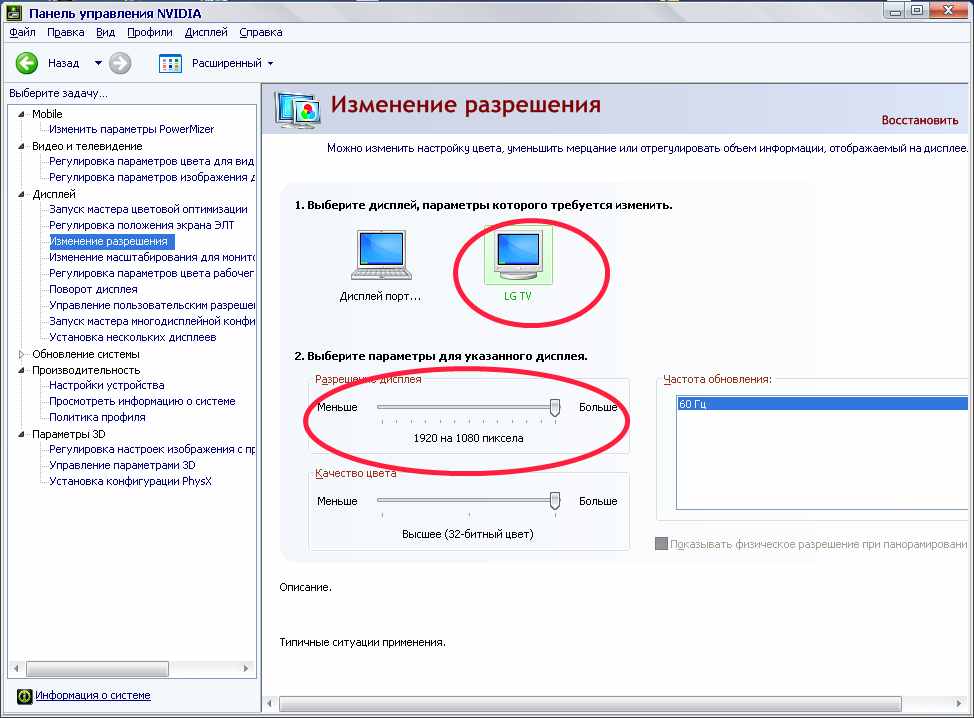The width and height of the screenshot is (974, 718).
Task: Collapse the Параметры 3D tree section
Action: click(x=22, y=434)
